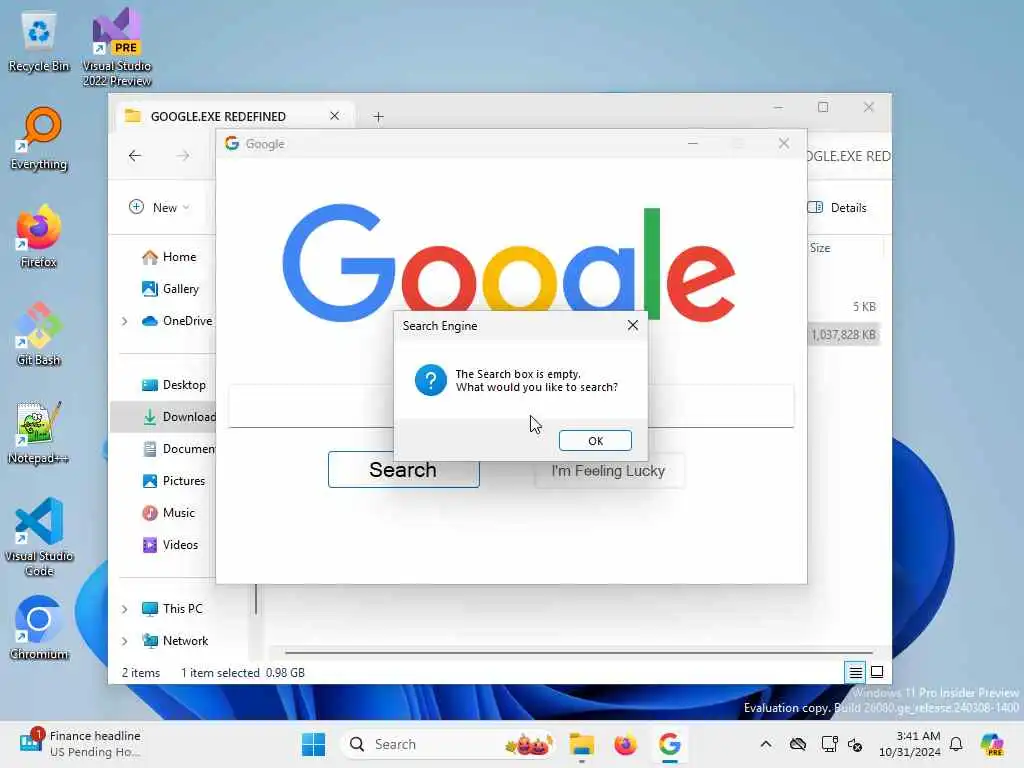Launch Visual Studio 2022 Preview desktop icon

[116, 47]
